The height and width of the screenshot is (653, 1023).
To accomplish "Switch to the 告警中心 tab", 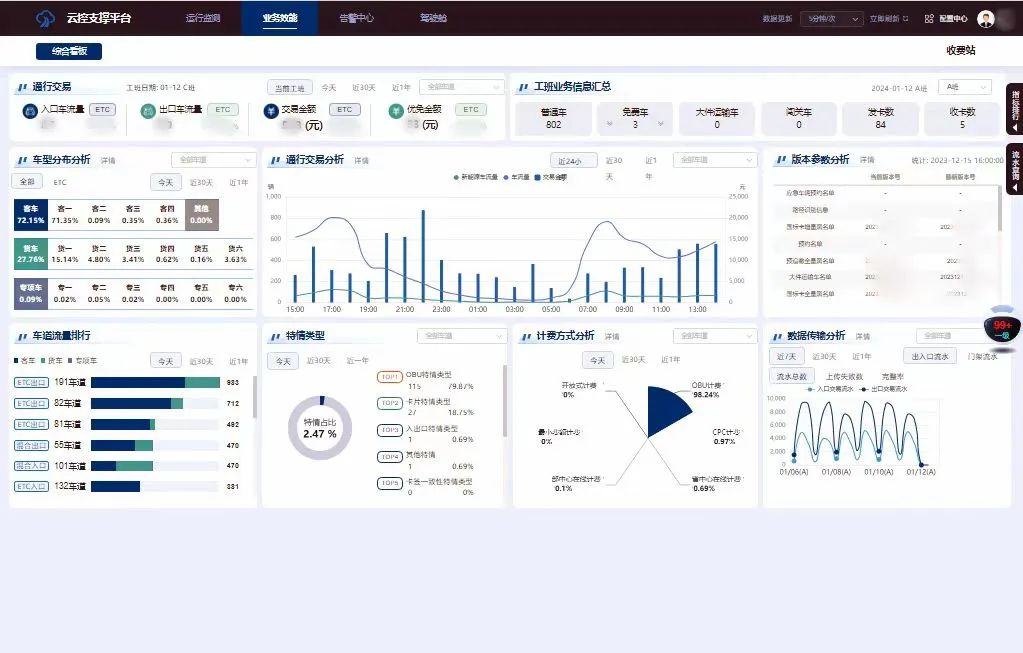I will pyautogui.click(x=356, y=18).
